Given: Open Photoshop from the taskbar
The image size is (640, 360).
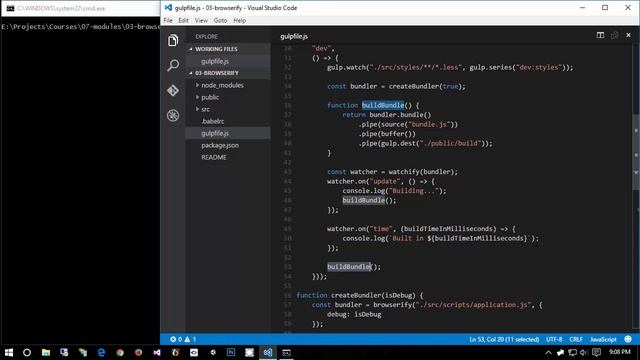Looking at the screenshot, I should tap(231, 352).
